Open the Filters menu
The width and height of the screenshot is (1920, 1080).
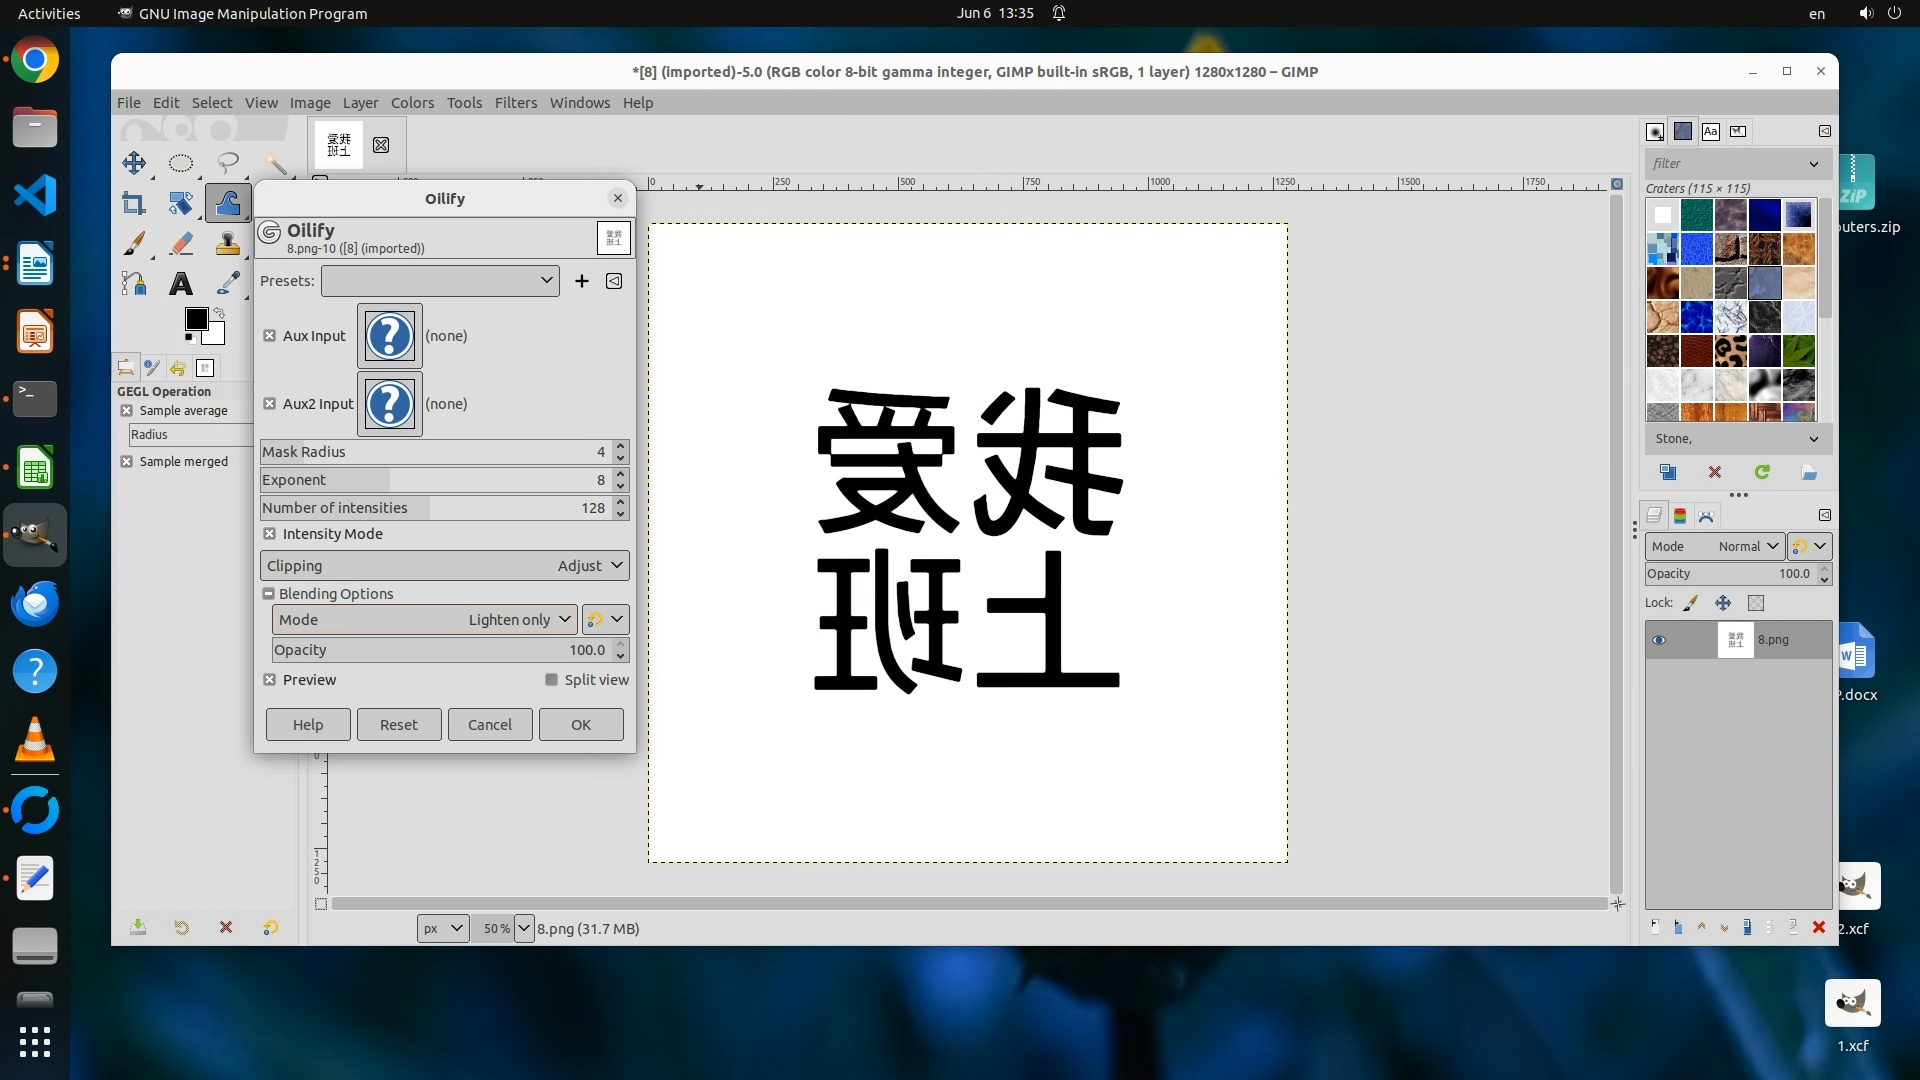pos(515,103)
